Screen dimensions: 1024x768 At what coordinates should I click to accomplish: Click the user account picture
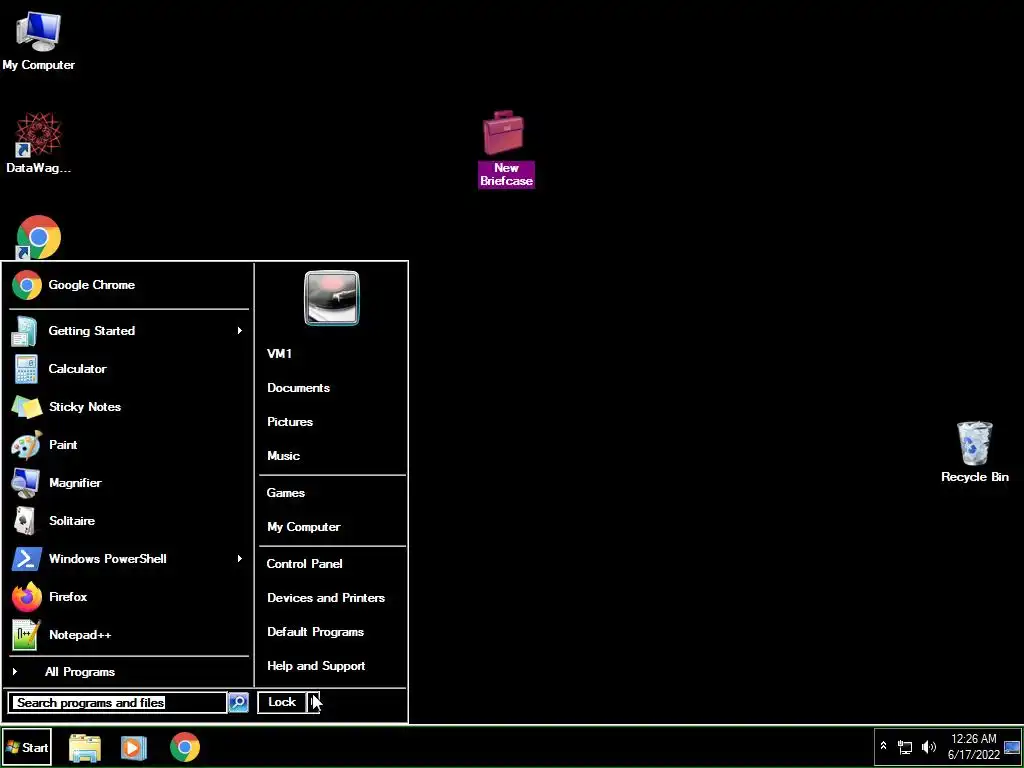332,298
